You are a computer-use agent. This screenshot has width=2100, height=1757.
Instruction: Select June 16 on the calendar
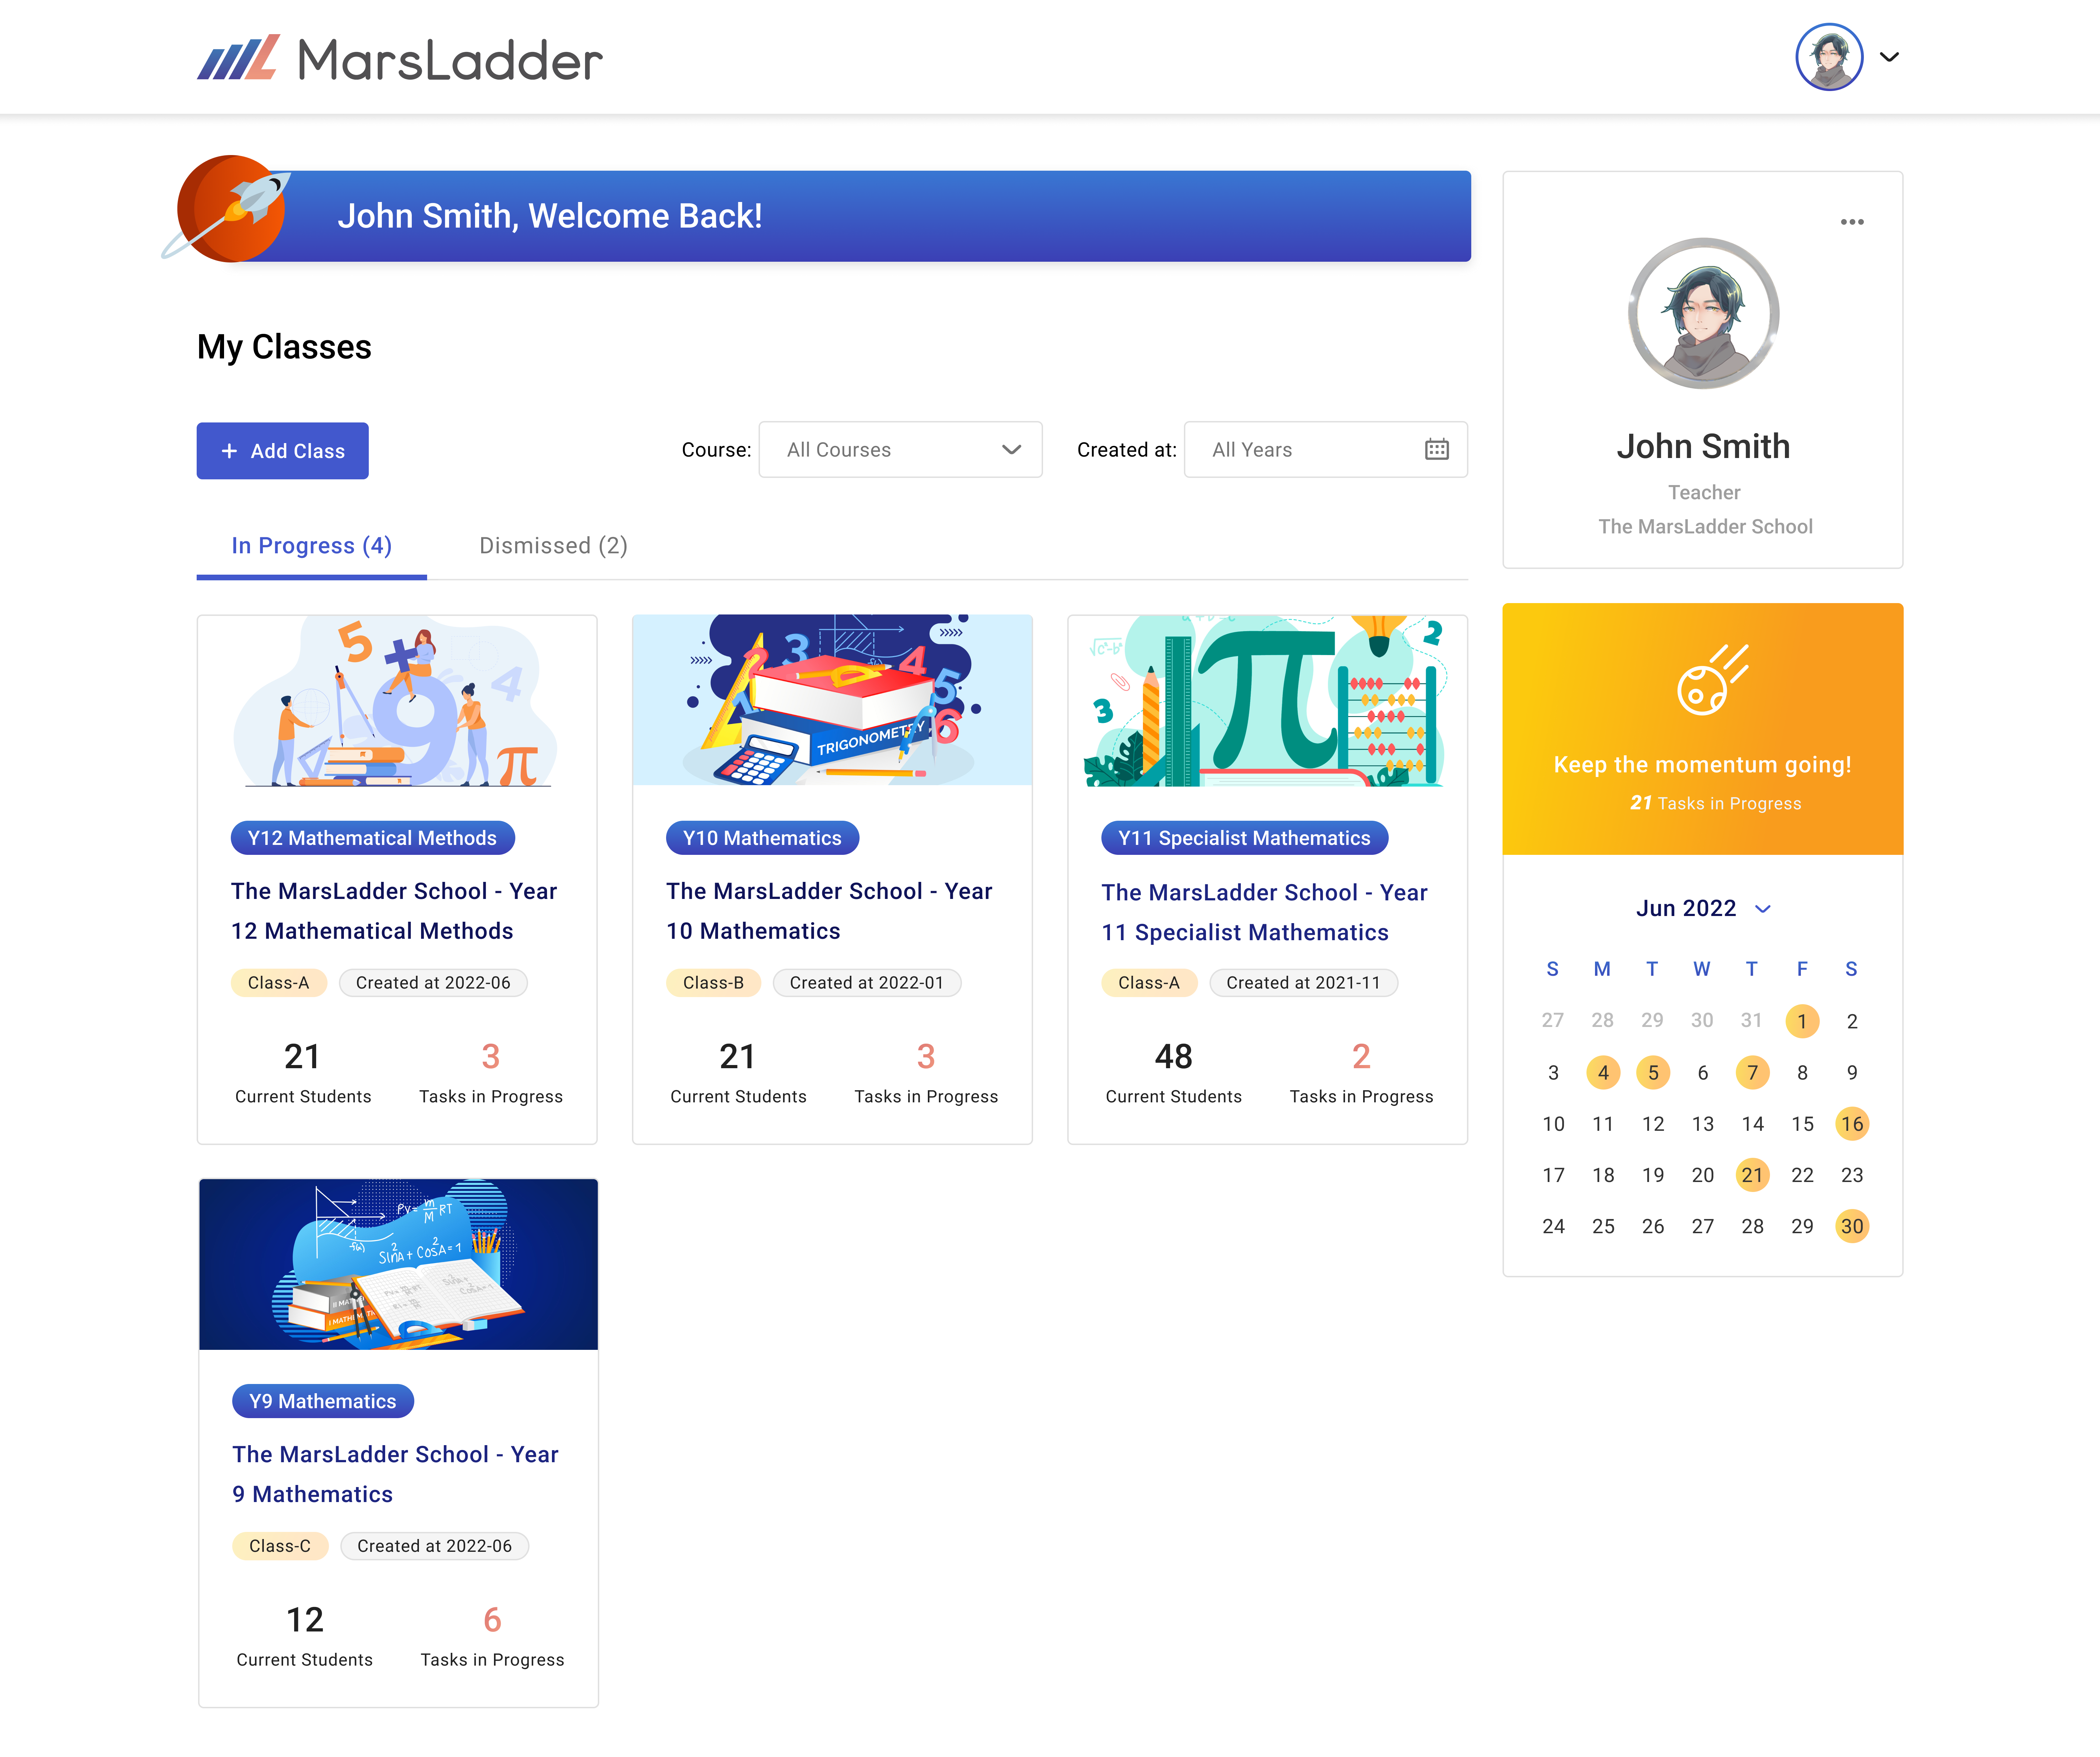1852,1124
